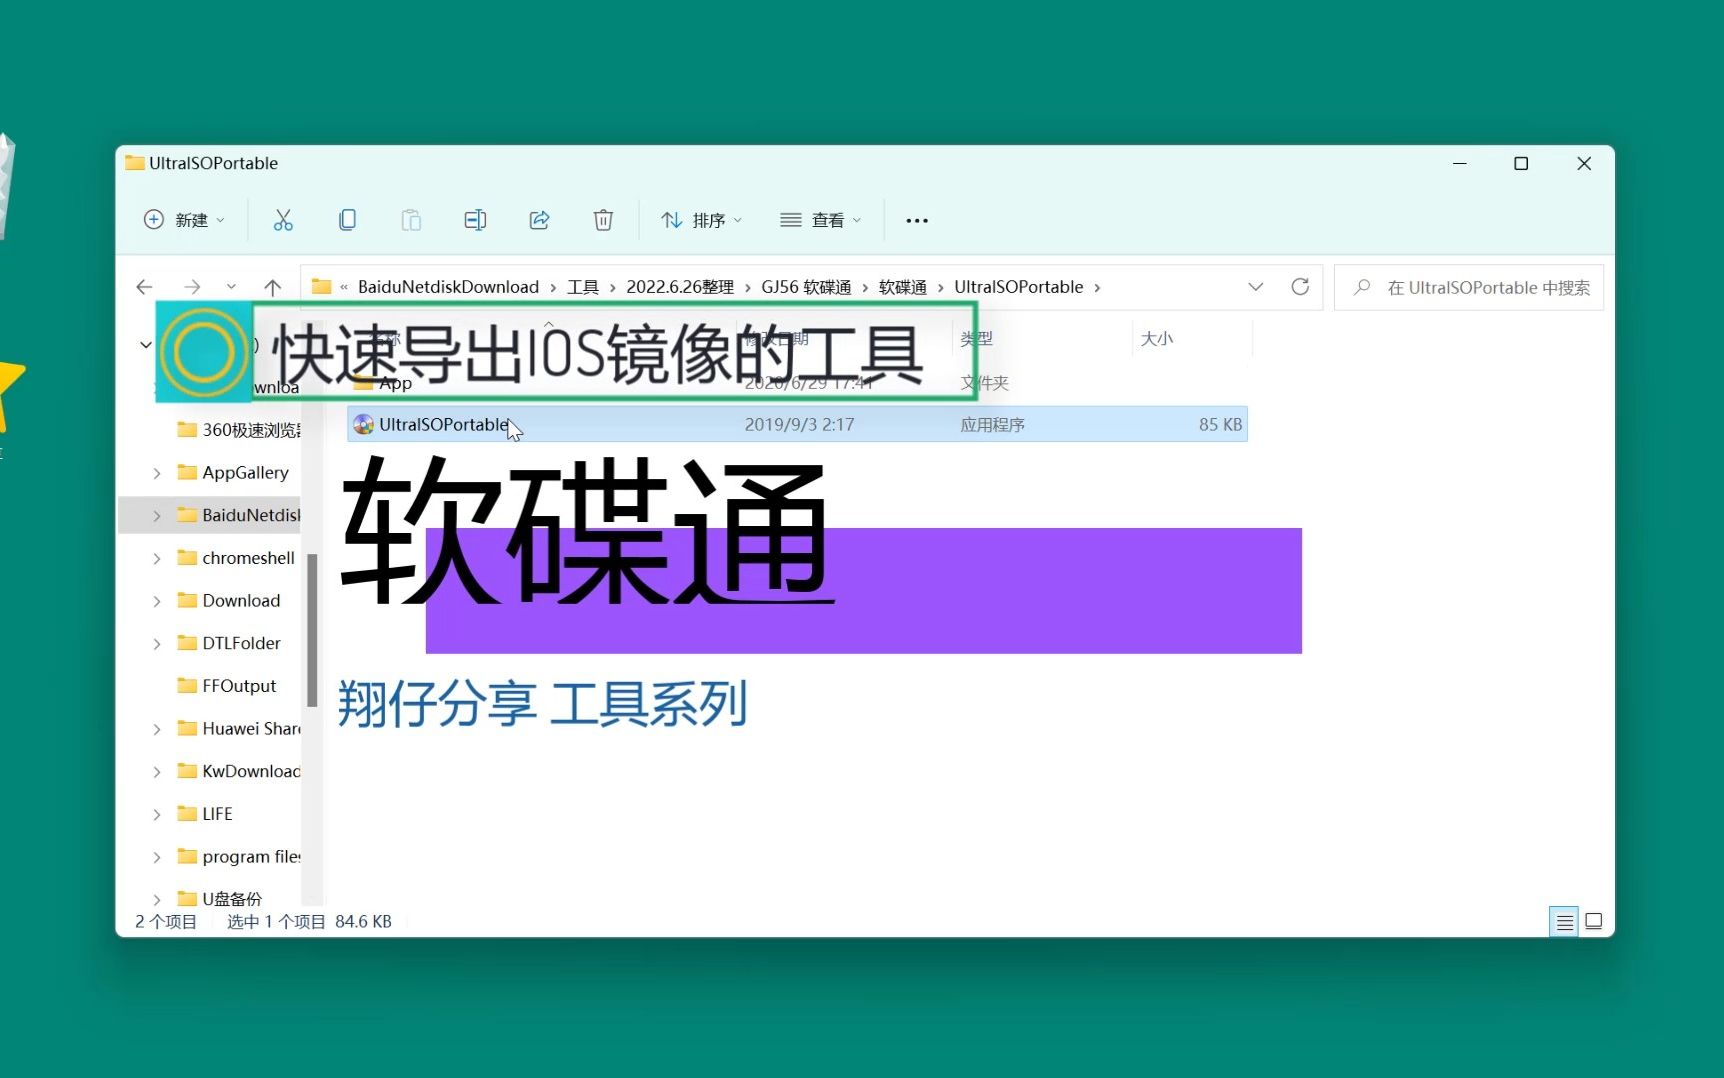The width and height of the screenshot is (1724, 1078).
Task: Open the 新建 (New) dropdown
Action: click(x=183, y=220)
